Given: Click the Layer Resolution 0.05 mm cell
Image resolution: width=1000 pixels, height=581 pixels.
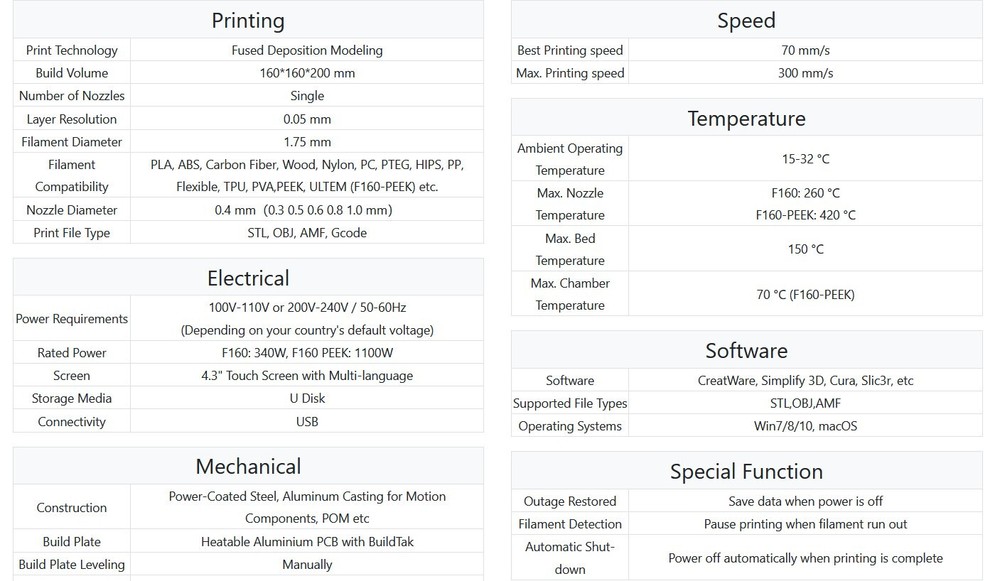Looking at the screenshot, I should click(x=307, y=119).
